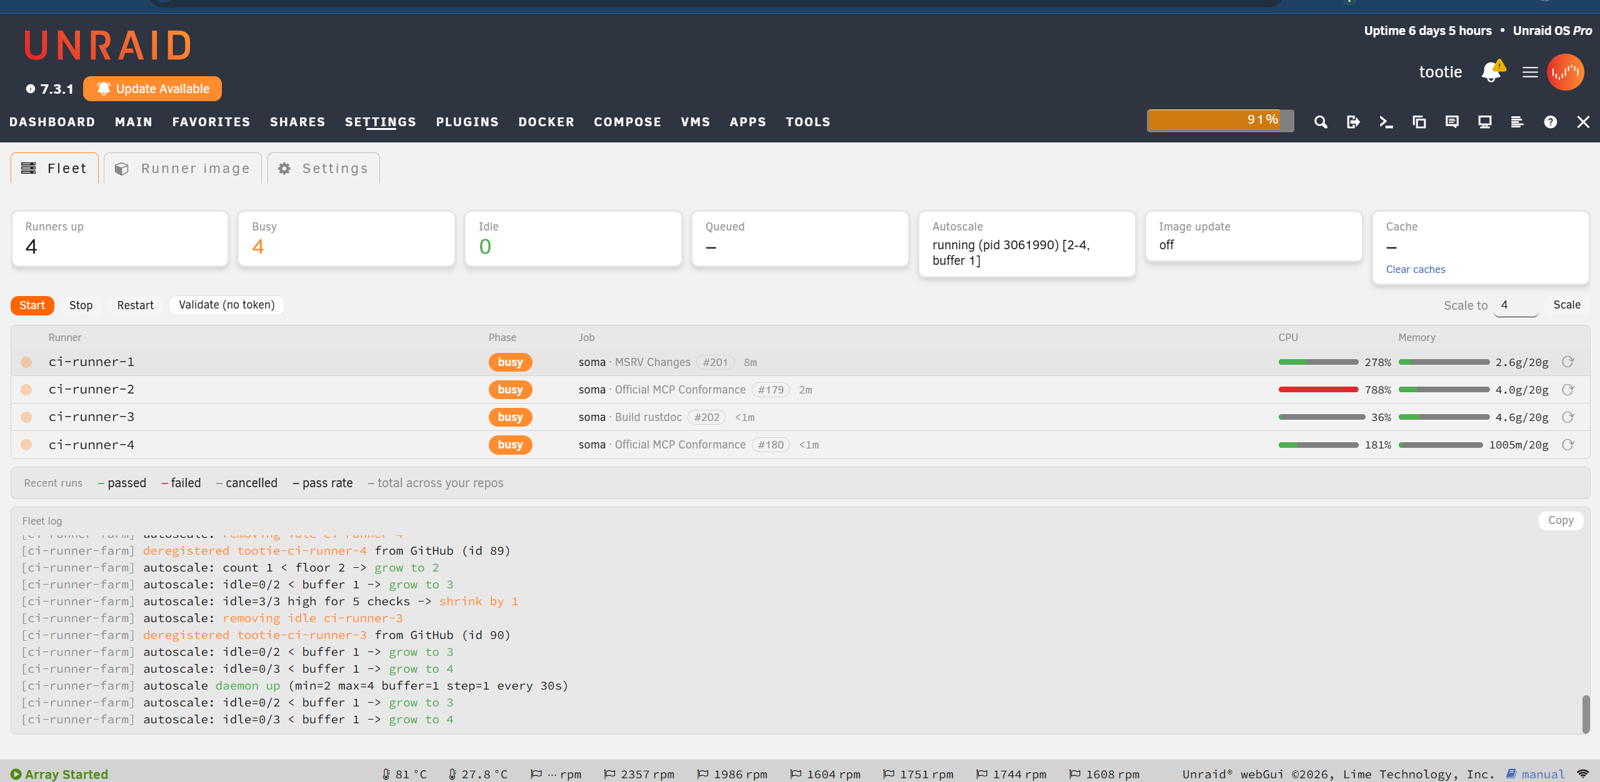Open the terminal prompt icon
This screenshot has width=1600, height=782.
tap(1386, 122)
